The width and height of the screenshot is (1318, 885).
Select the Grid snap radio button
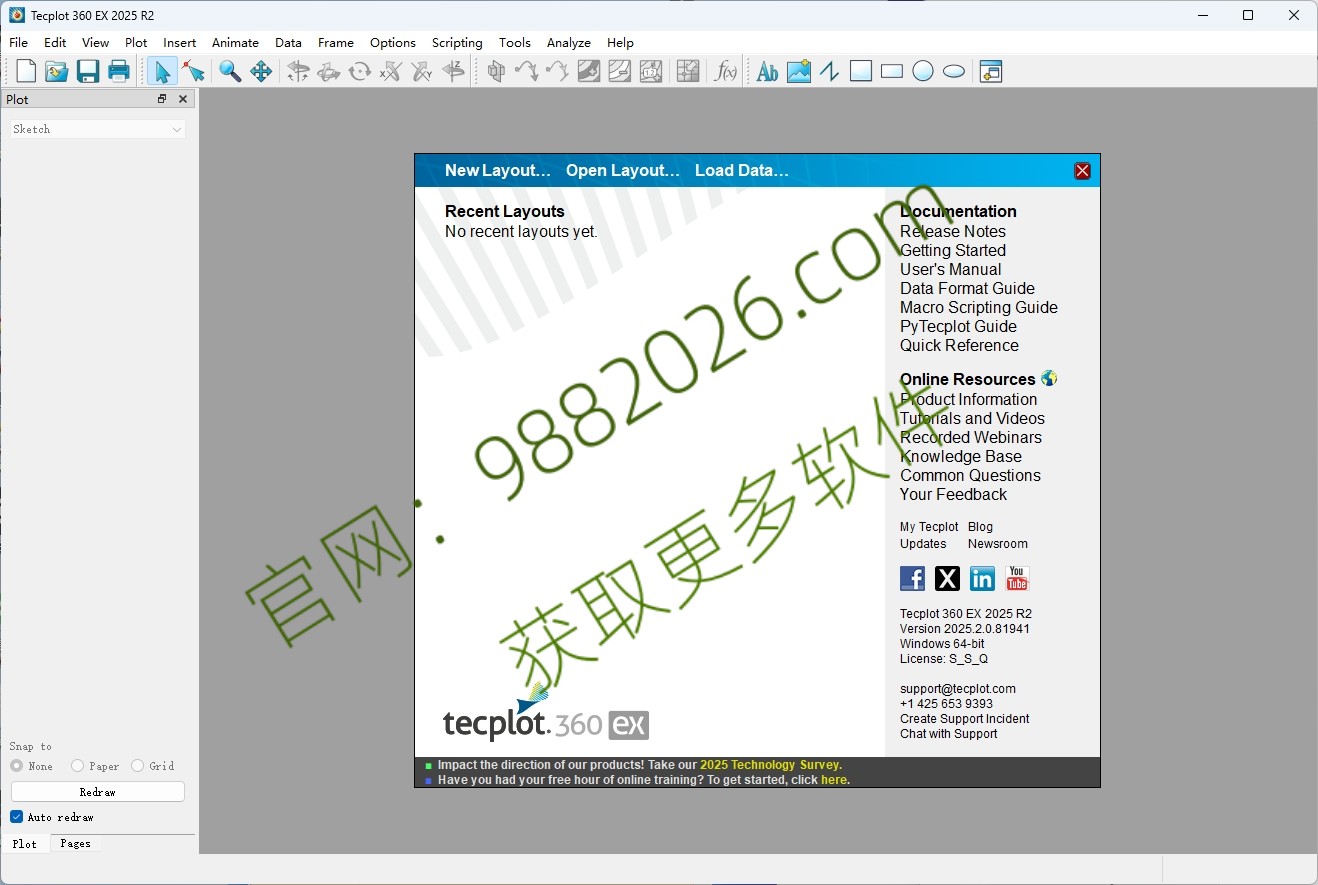(137, 766)
